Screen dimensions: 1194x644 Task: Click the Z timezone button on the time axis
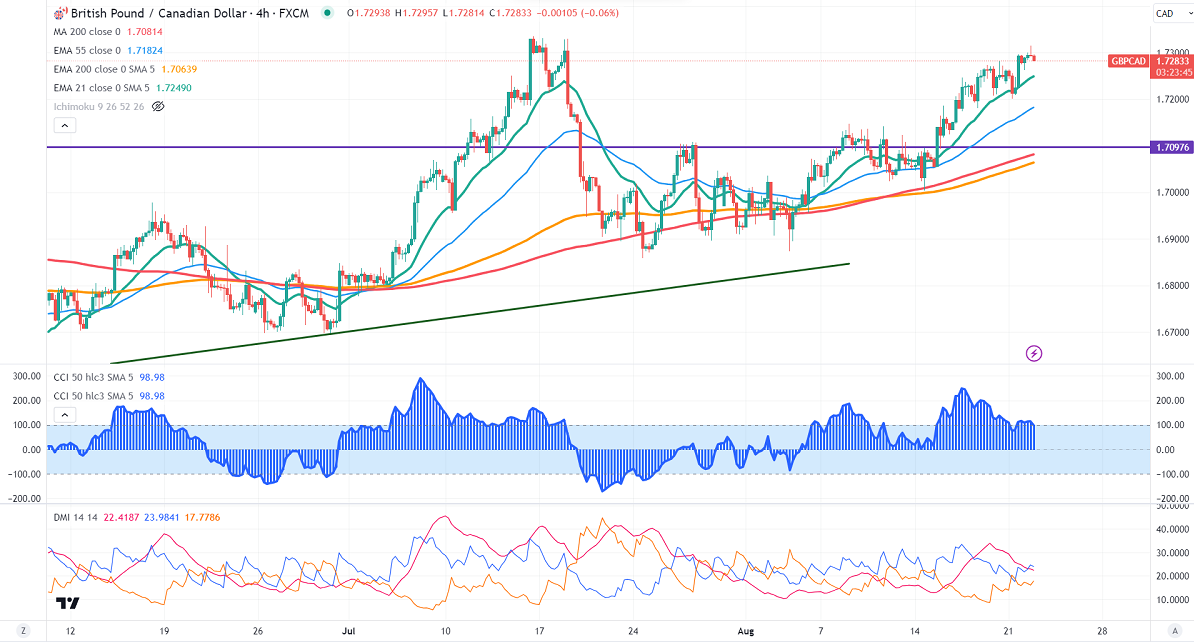[24, 631]
